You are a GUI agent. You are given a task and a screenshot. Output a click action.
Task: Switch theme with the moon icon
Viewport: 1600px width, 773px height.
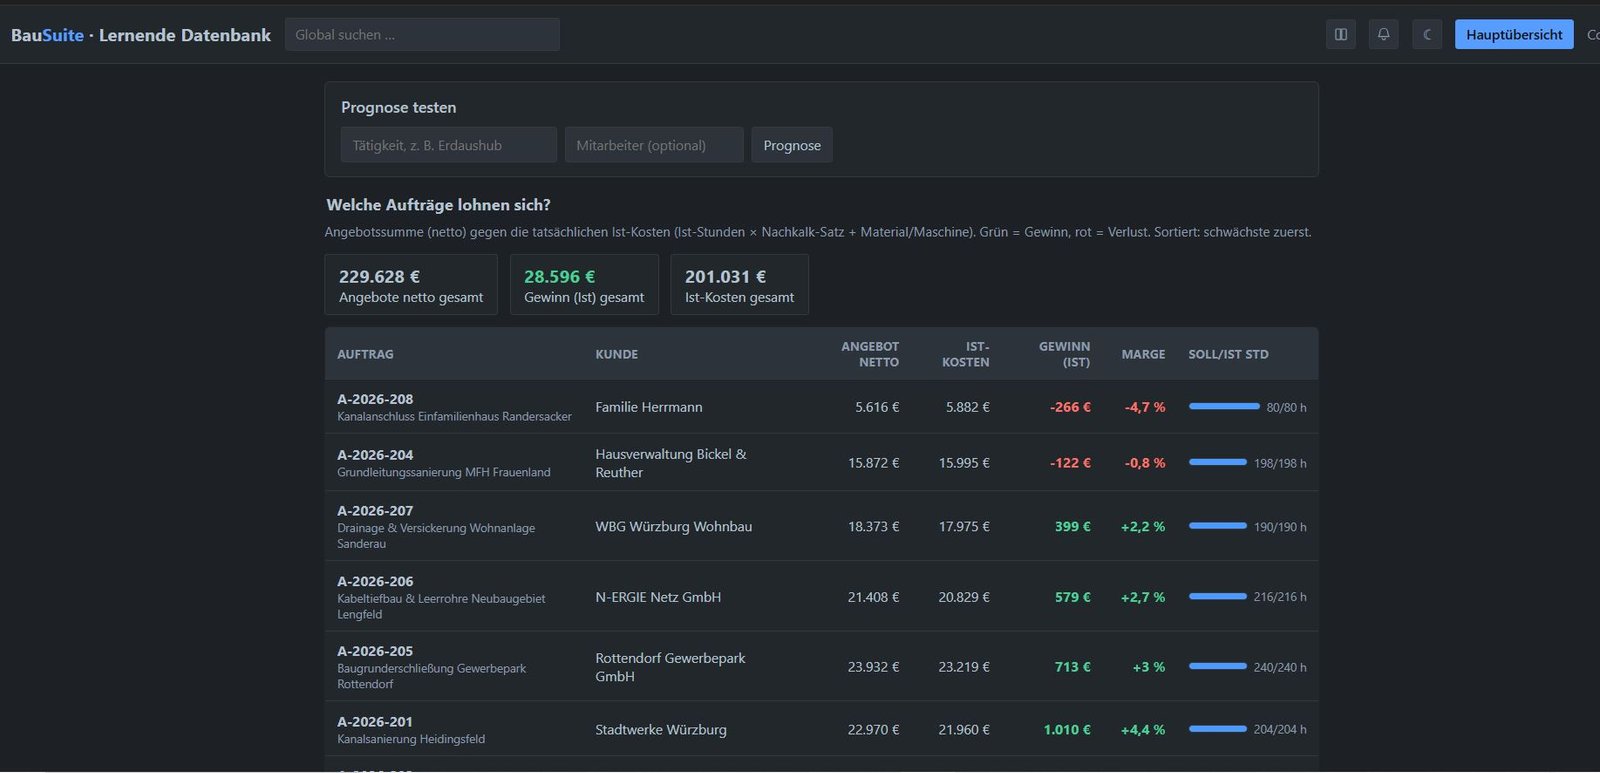[x=1427, y=34]
